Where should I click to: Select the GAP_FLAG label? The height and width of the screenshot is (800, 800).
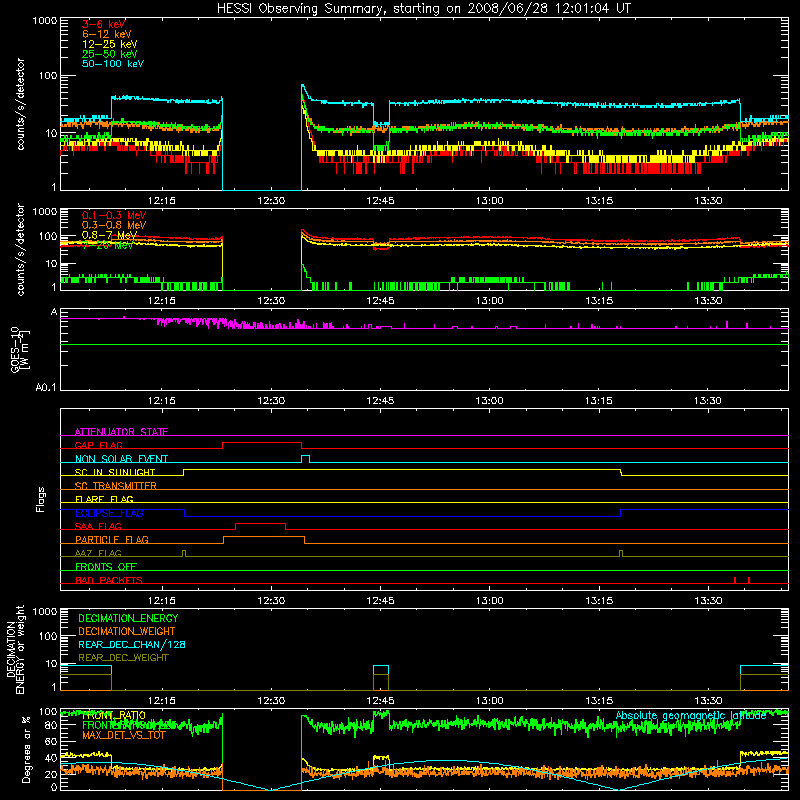98,445
